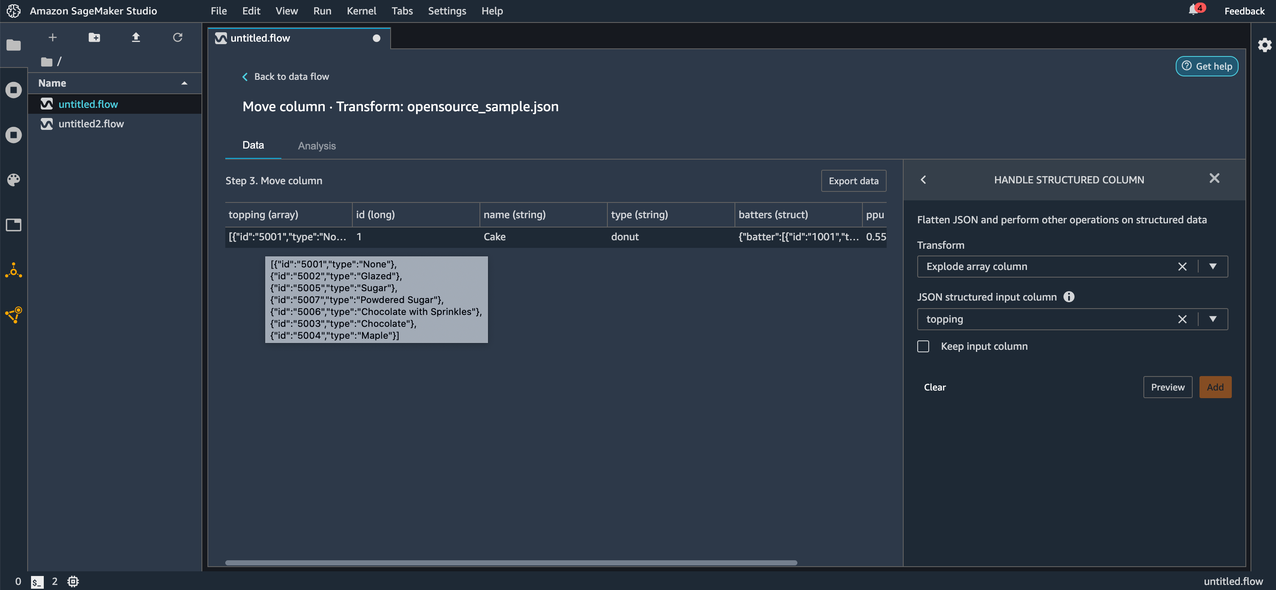Click the Export data button

853,181
